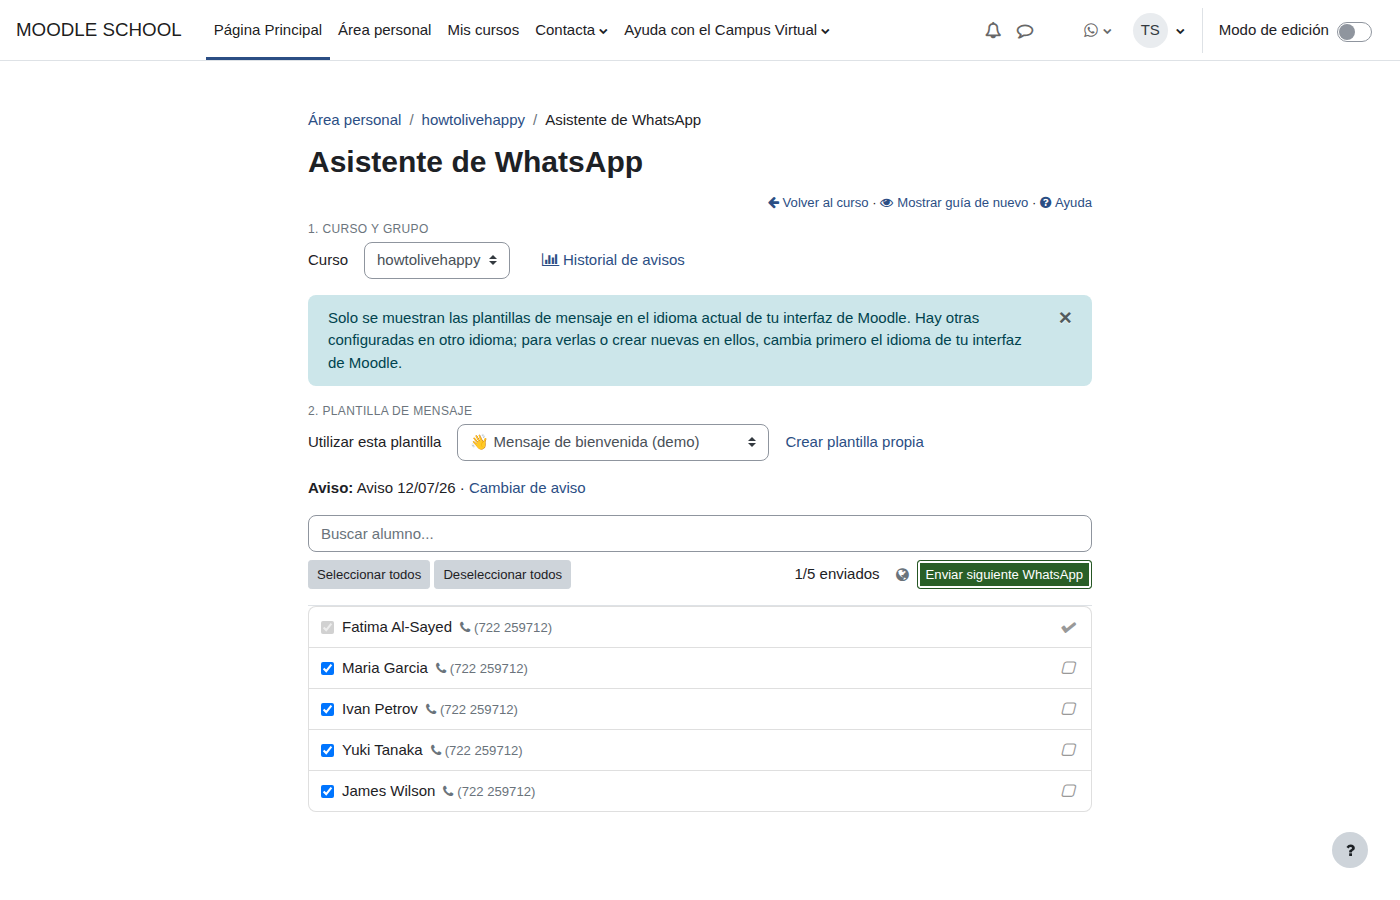
Task: Click the disabled Fatima Al-Sayed checkbox
Action: click(x=327, y=627)
